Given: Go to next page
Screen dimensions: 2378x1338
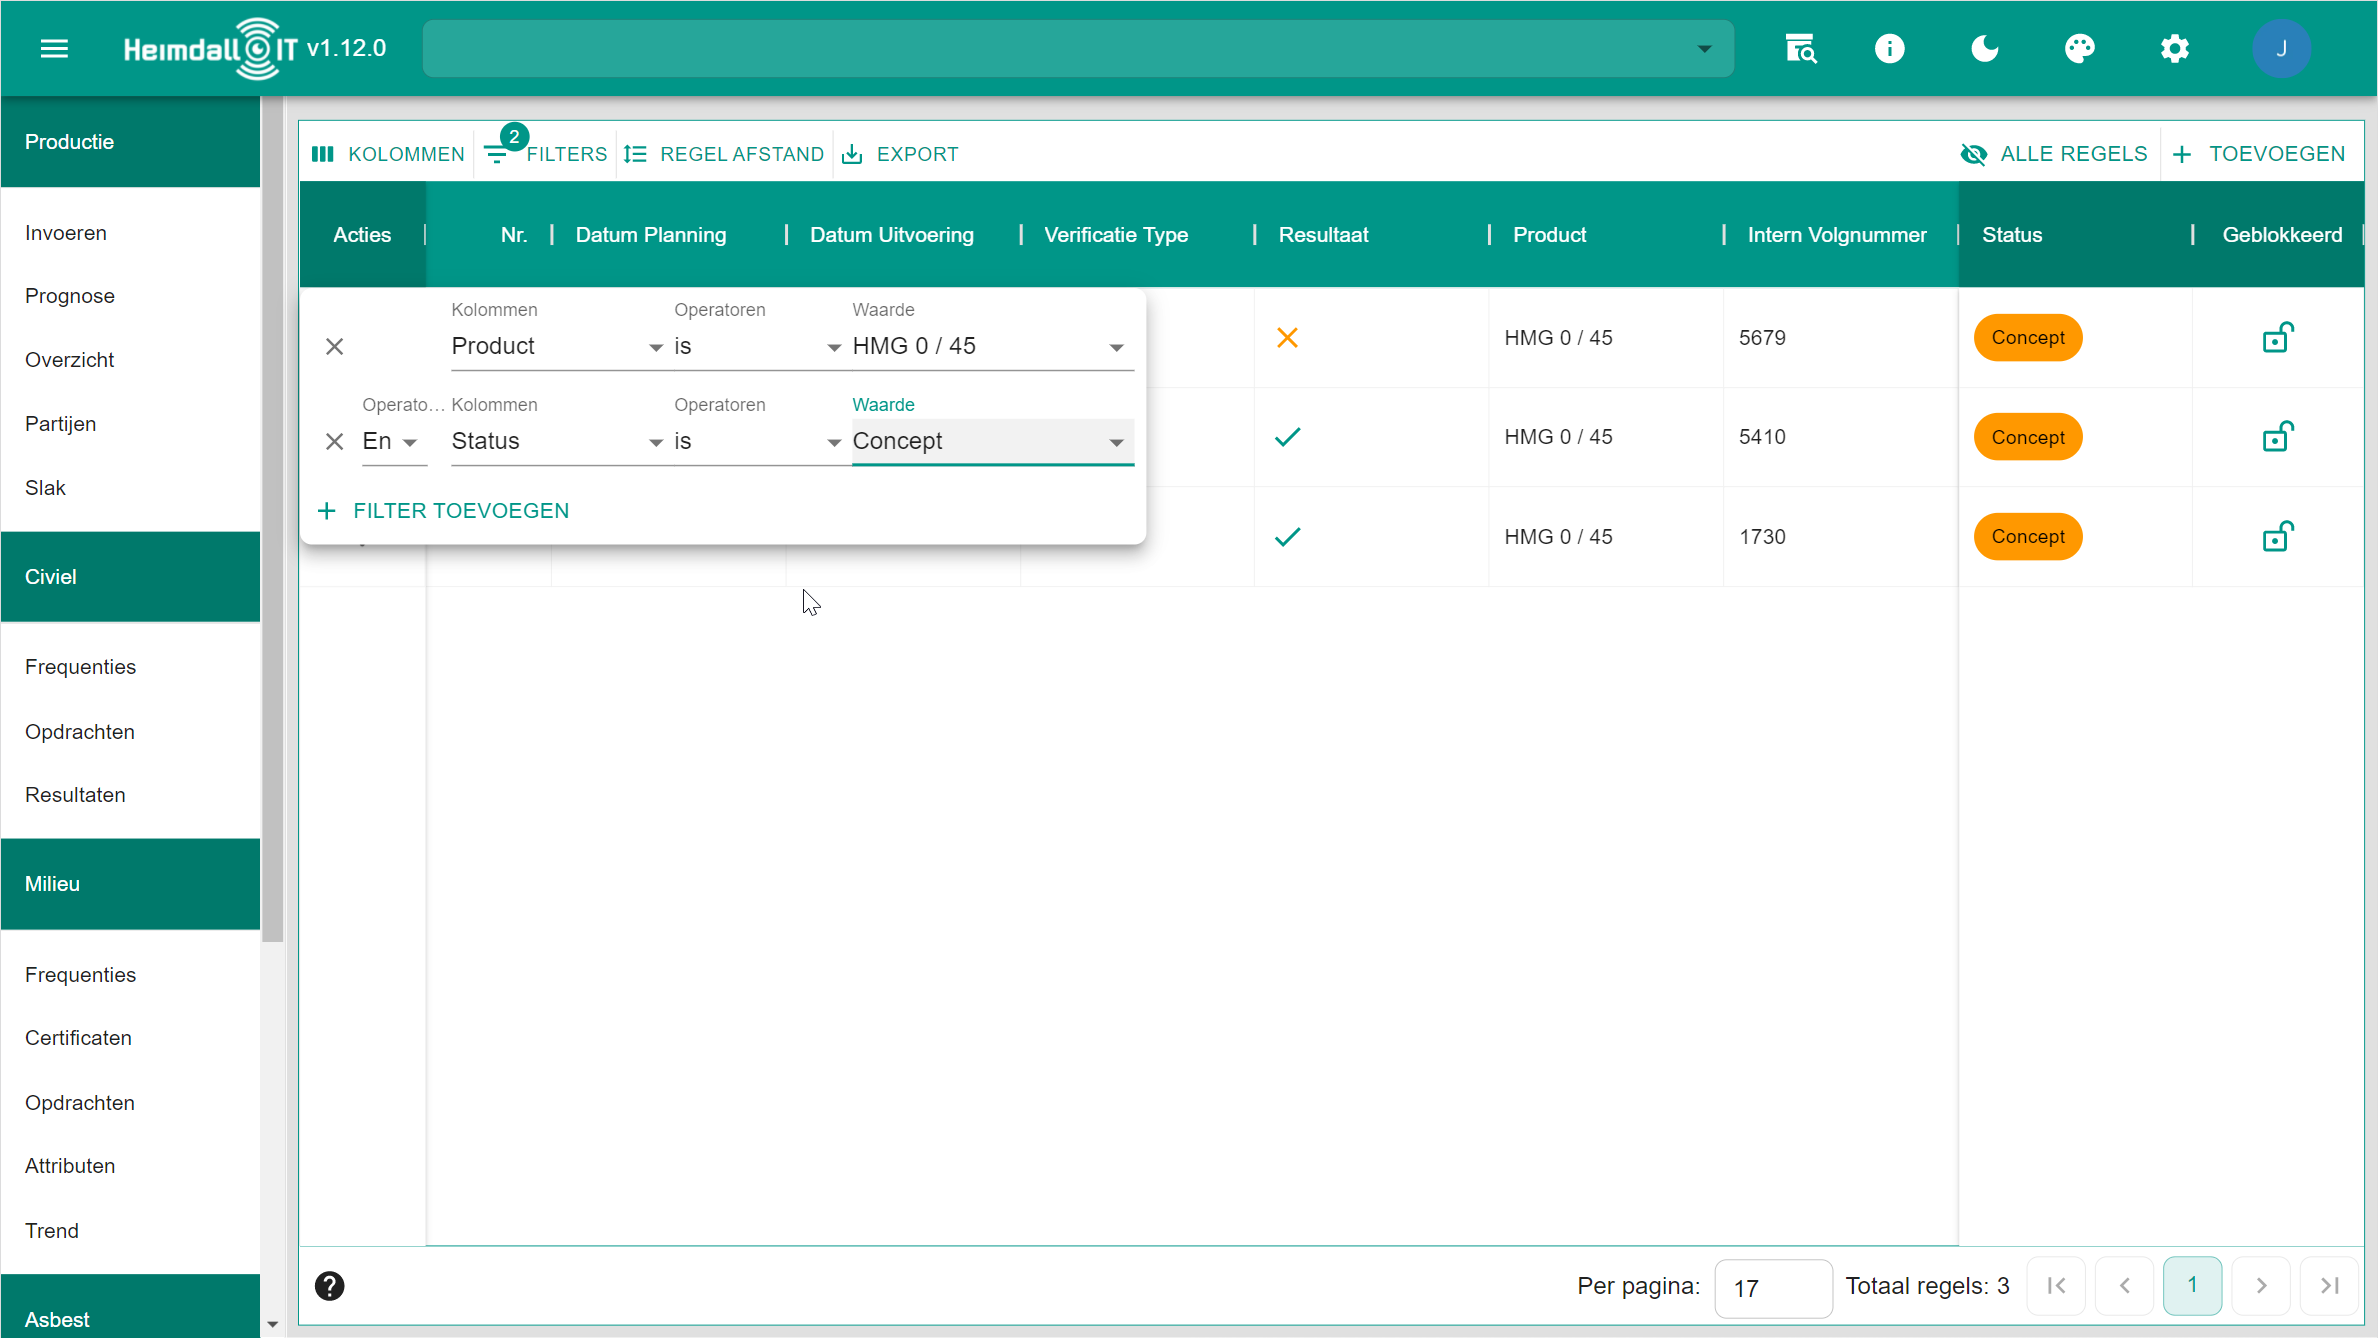Looking at the screenshot, I should point(2261,1286).
